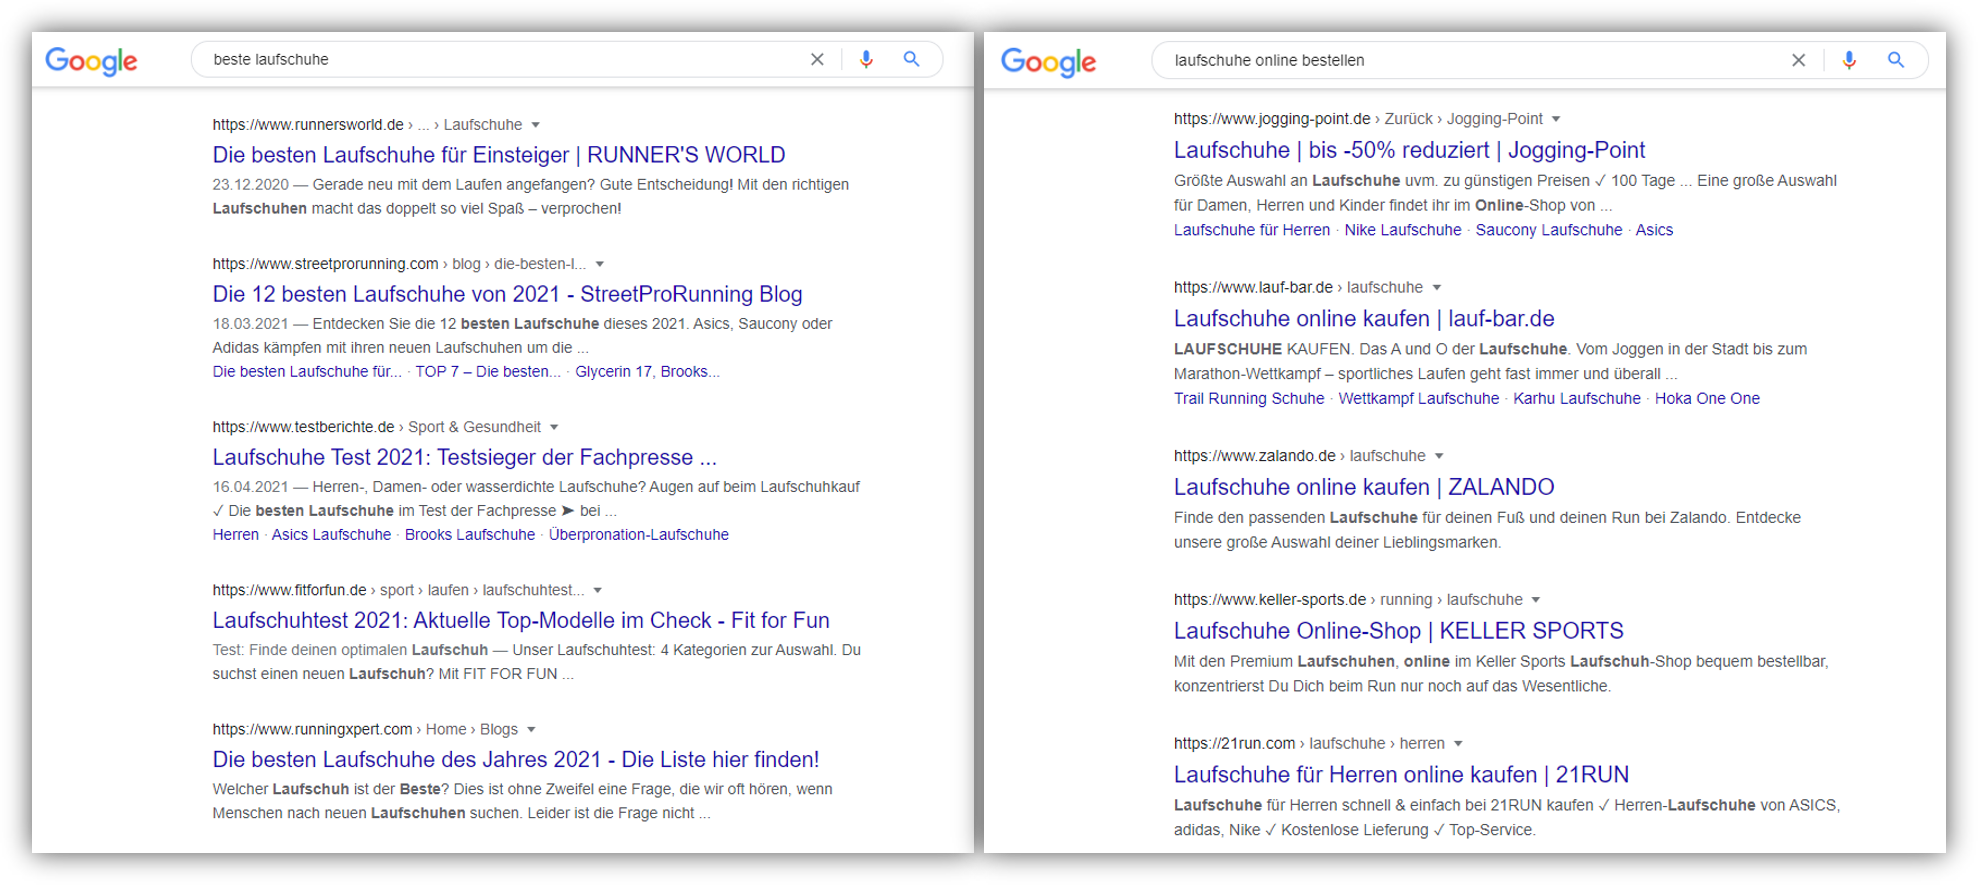
Task: Open 'Wettkampf Laufschuhe' sitelink
Action: 1419,399
